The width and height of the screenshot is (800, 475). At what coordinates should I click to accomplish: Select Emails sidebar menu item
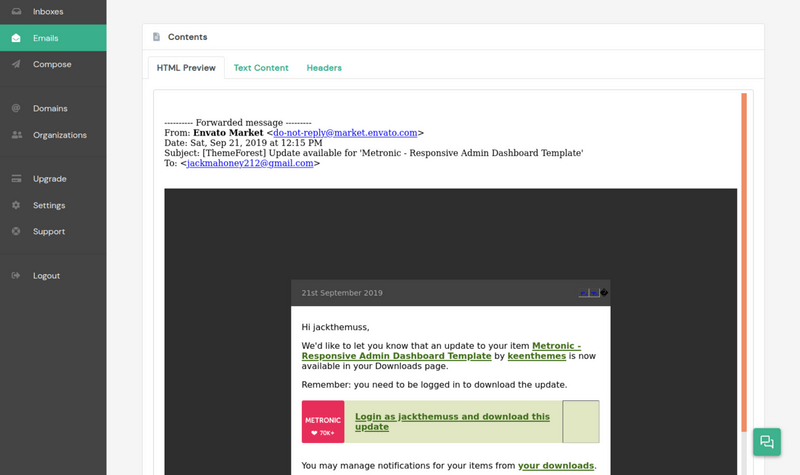tap(53, 38)
